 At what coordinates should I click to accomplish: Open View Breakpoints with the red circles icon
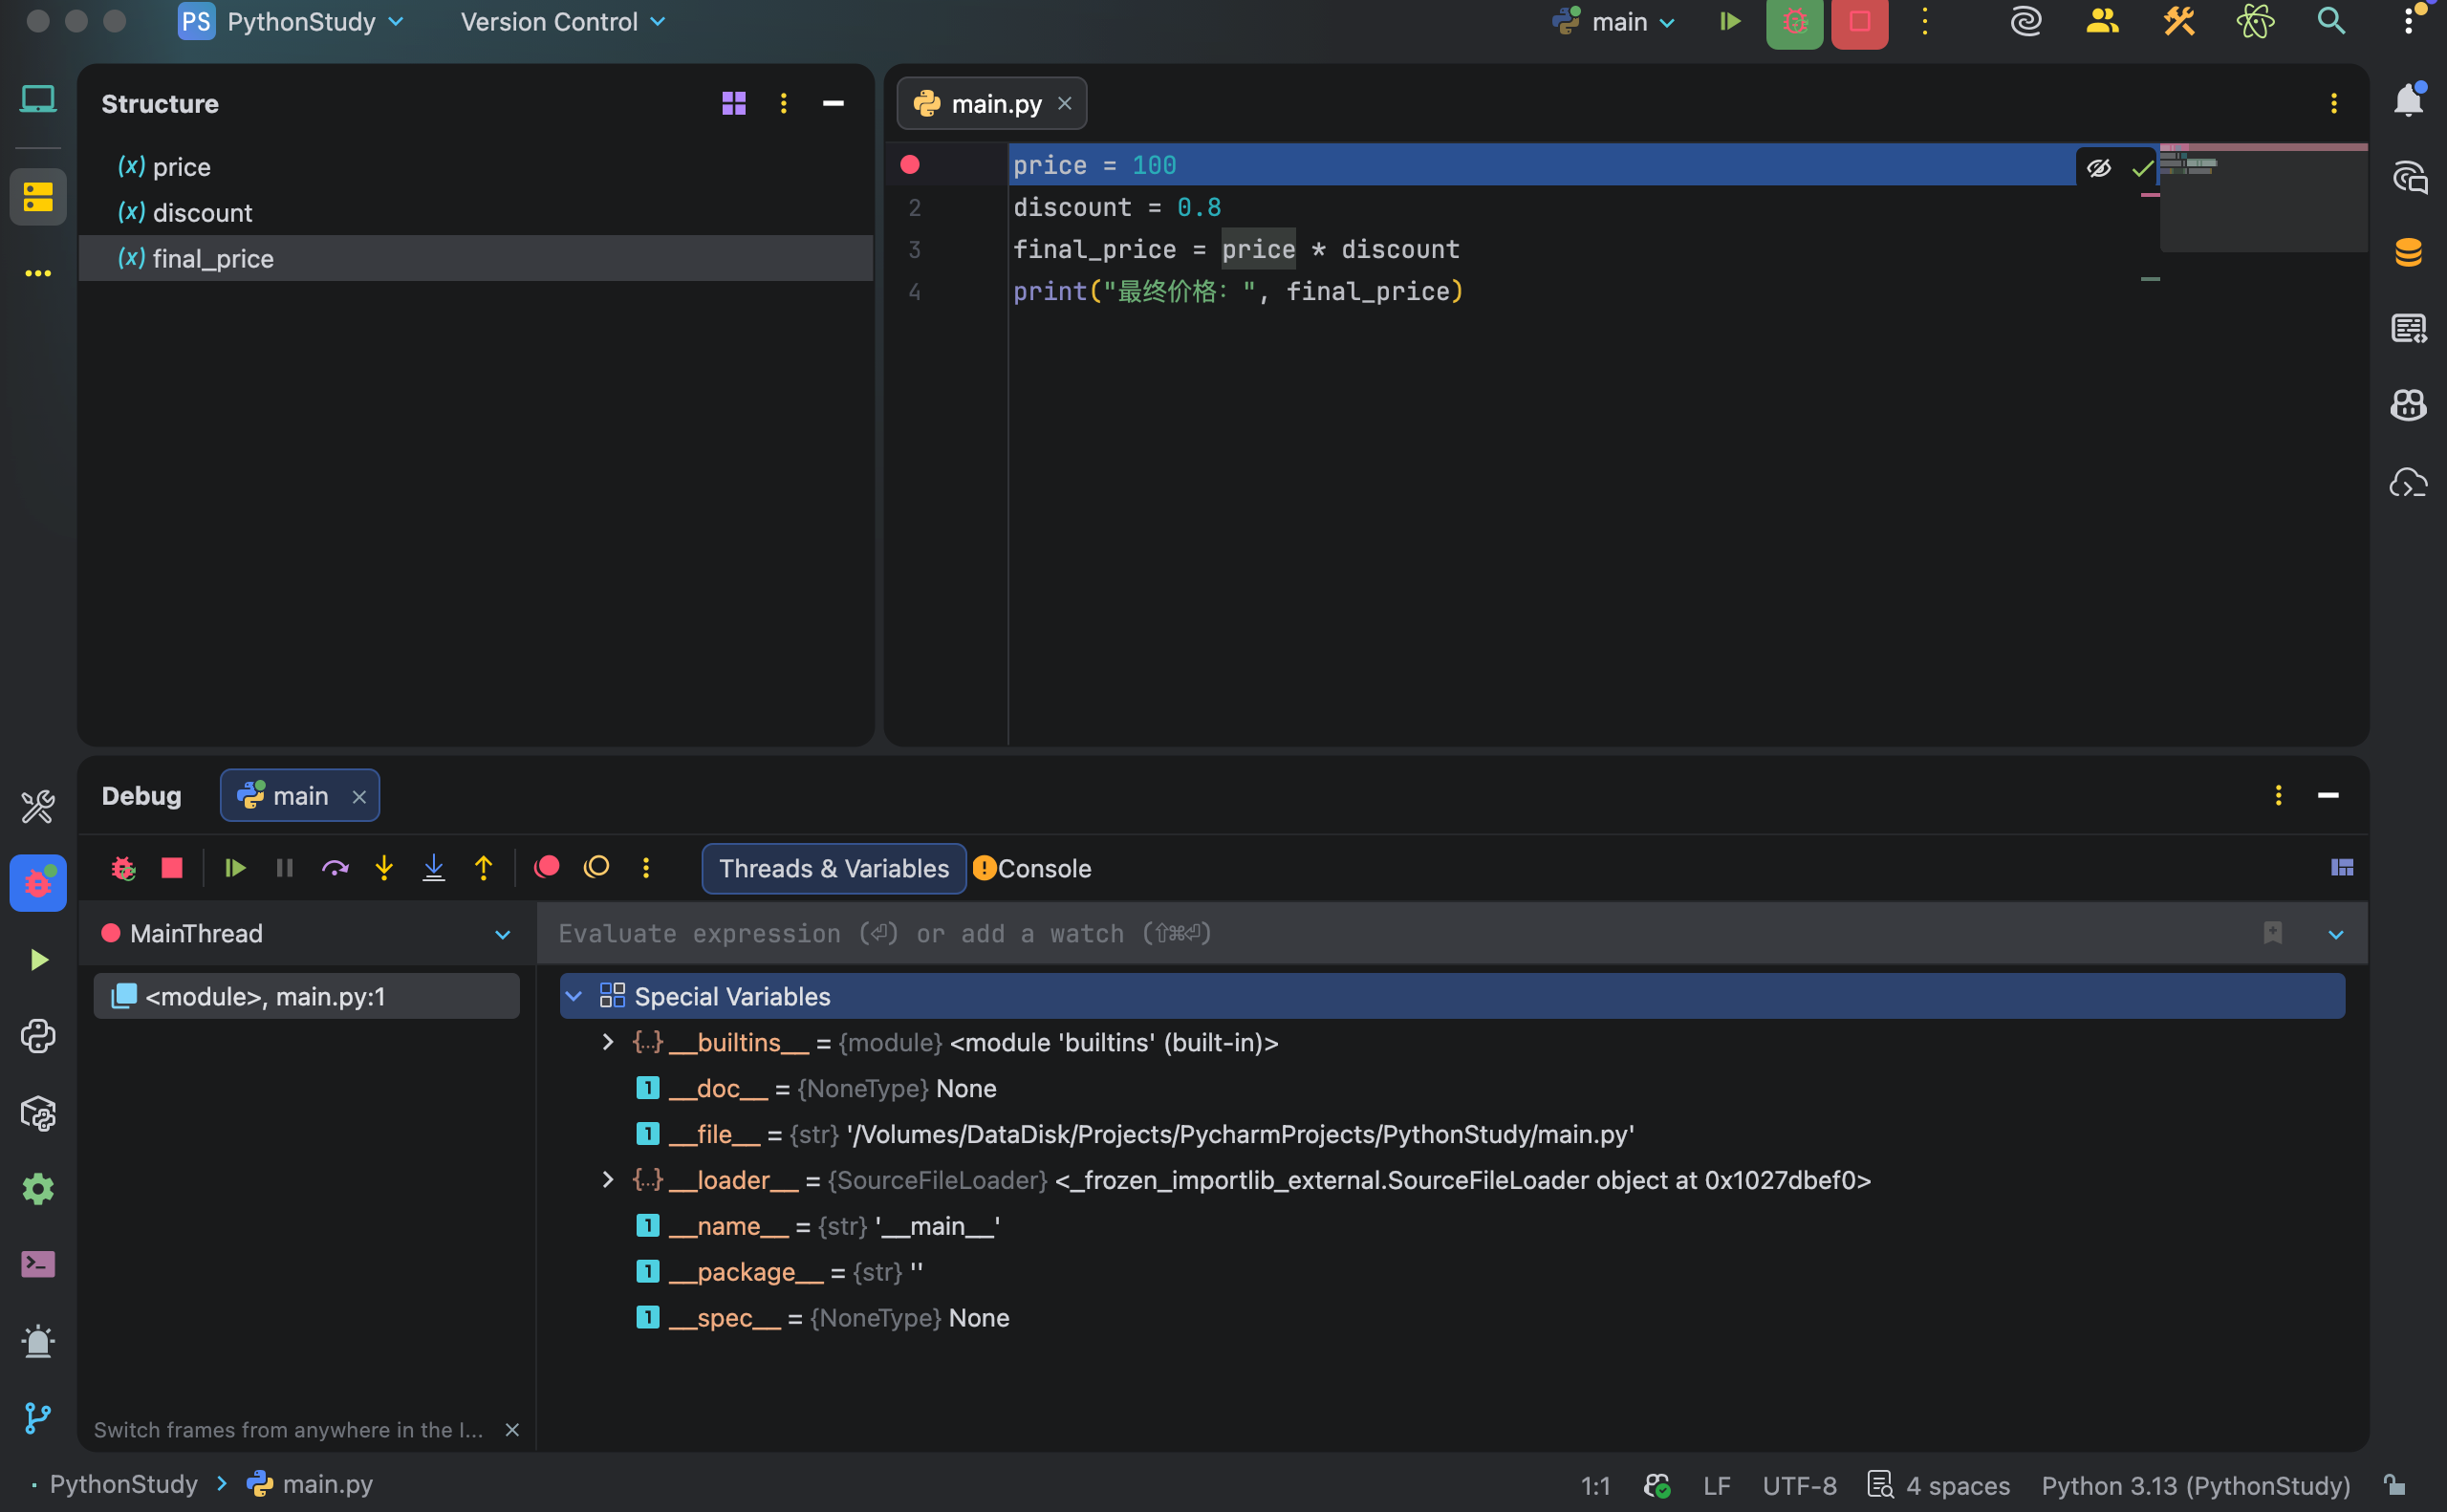[547, 868]
